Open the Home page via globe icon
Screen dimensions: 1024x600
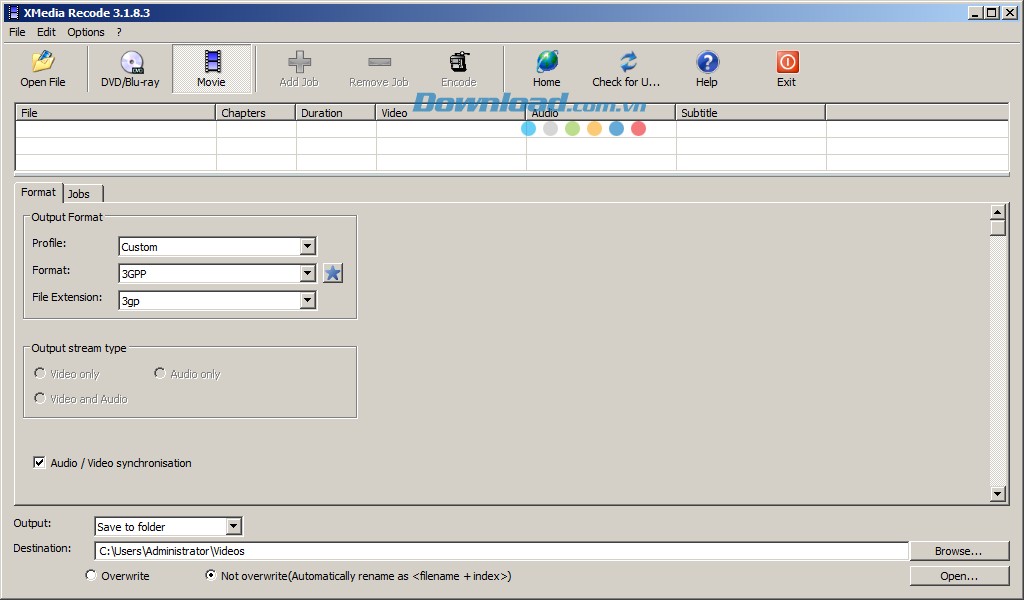tap(546, 67)
